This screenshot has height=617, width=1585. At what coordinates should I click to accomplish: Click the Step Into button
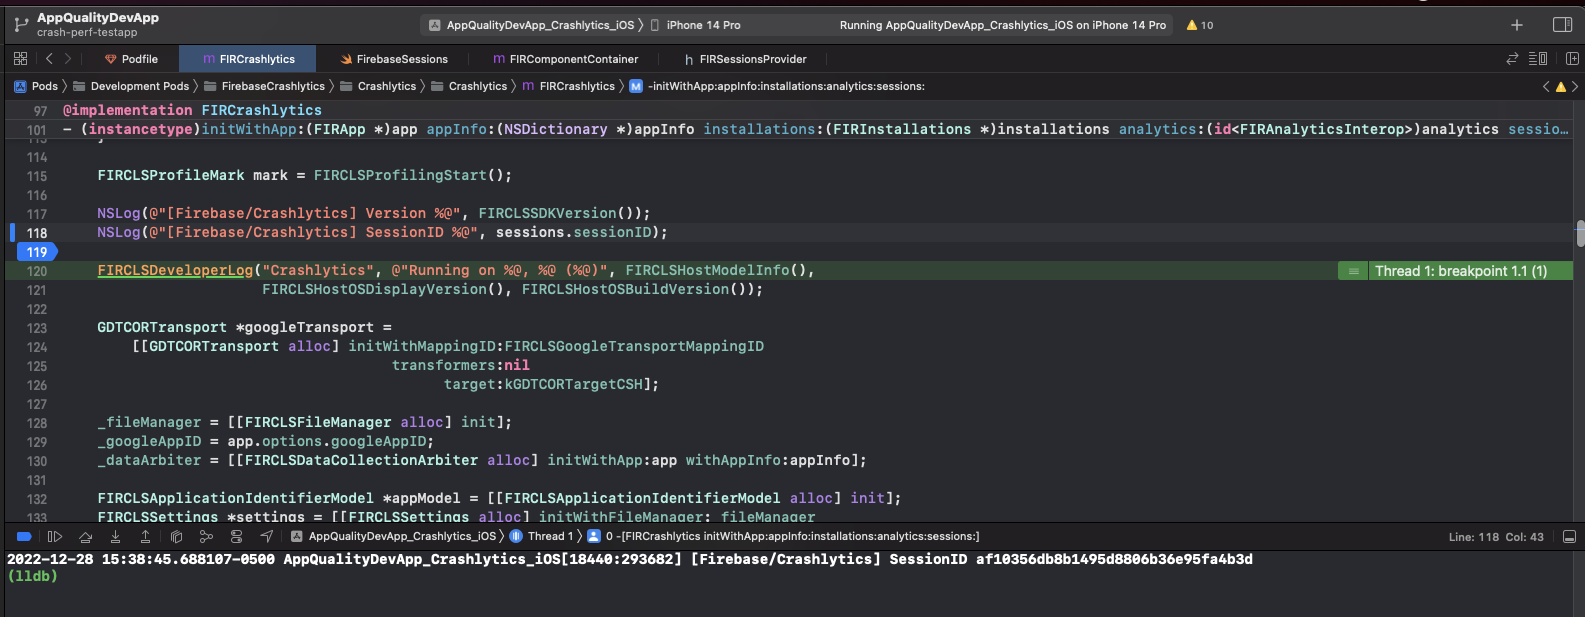tap(115, 537)
